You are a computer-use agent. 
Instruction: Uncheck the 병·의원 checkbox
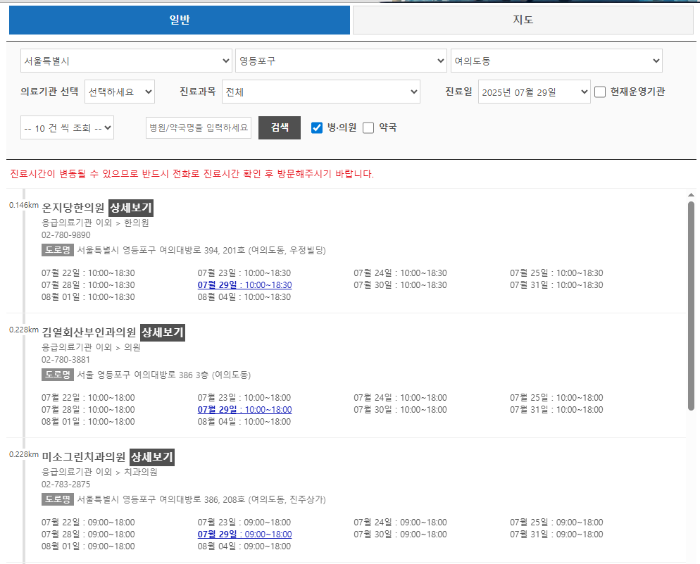click(317, 128)
